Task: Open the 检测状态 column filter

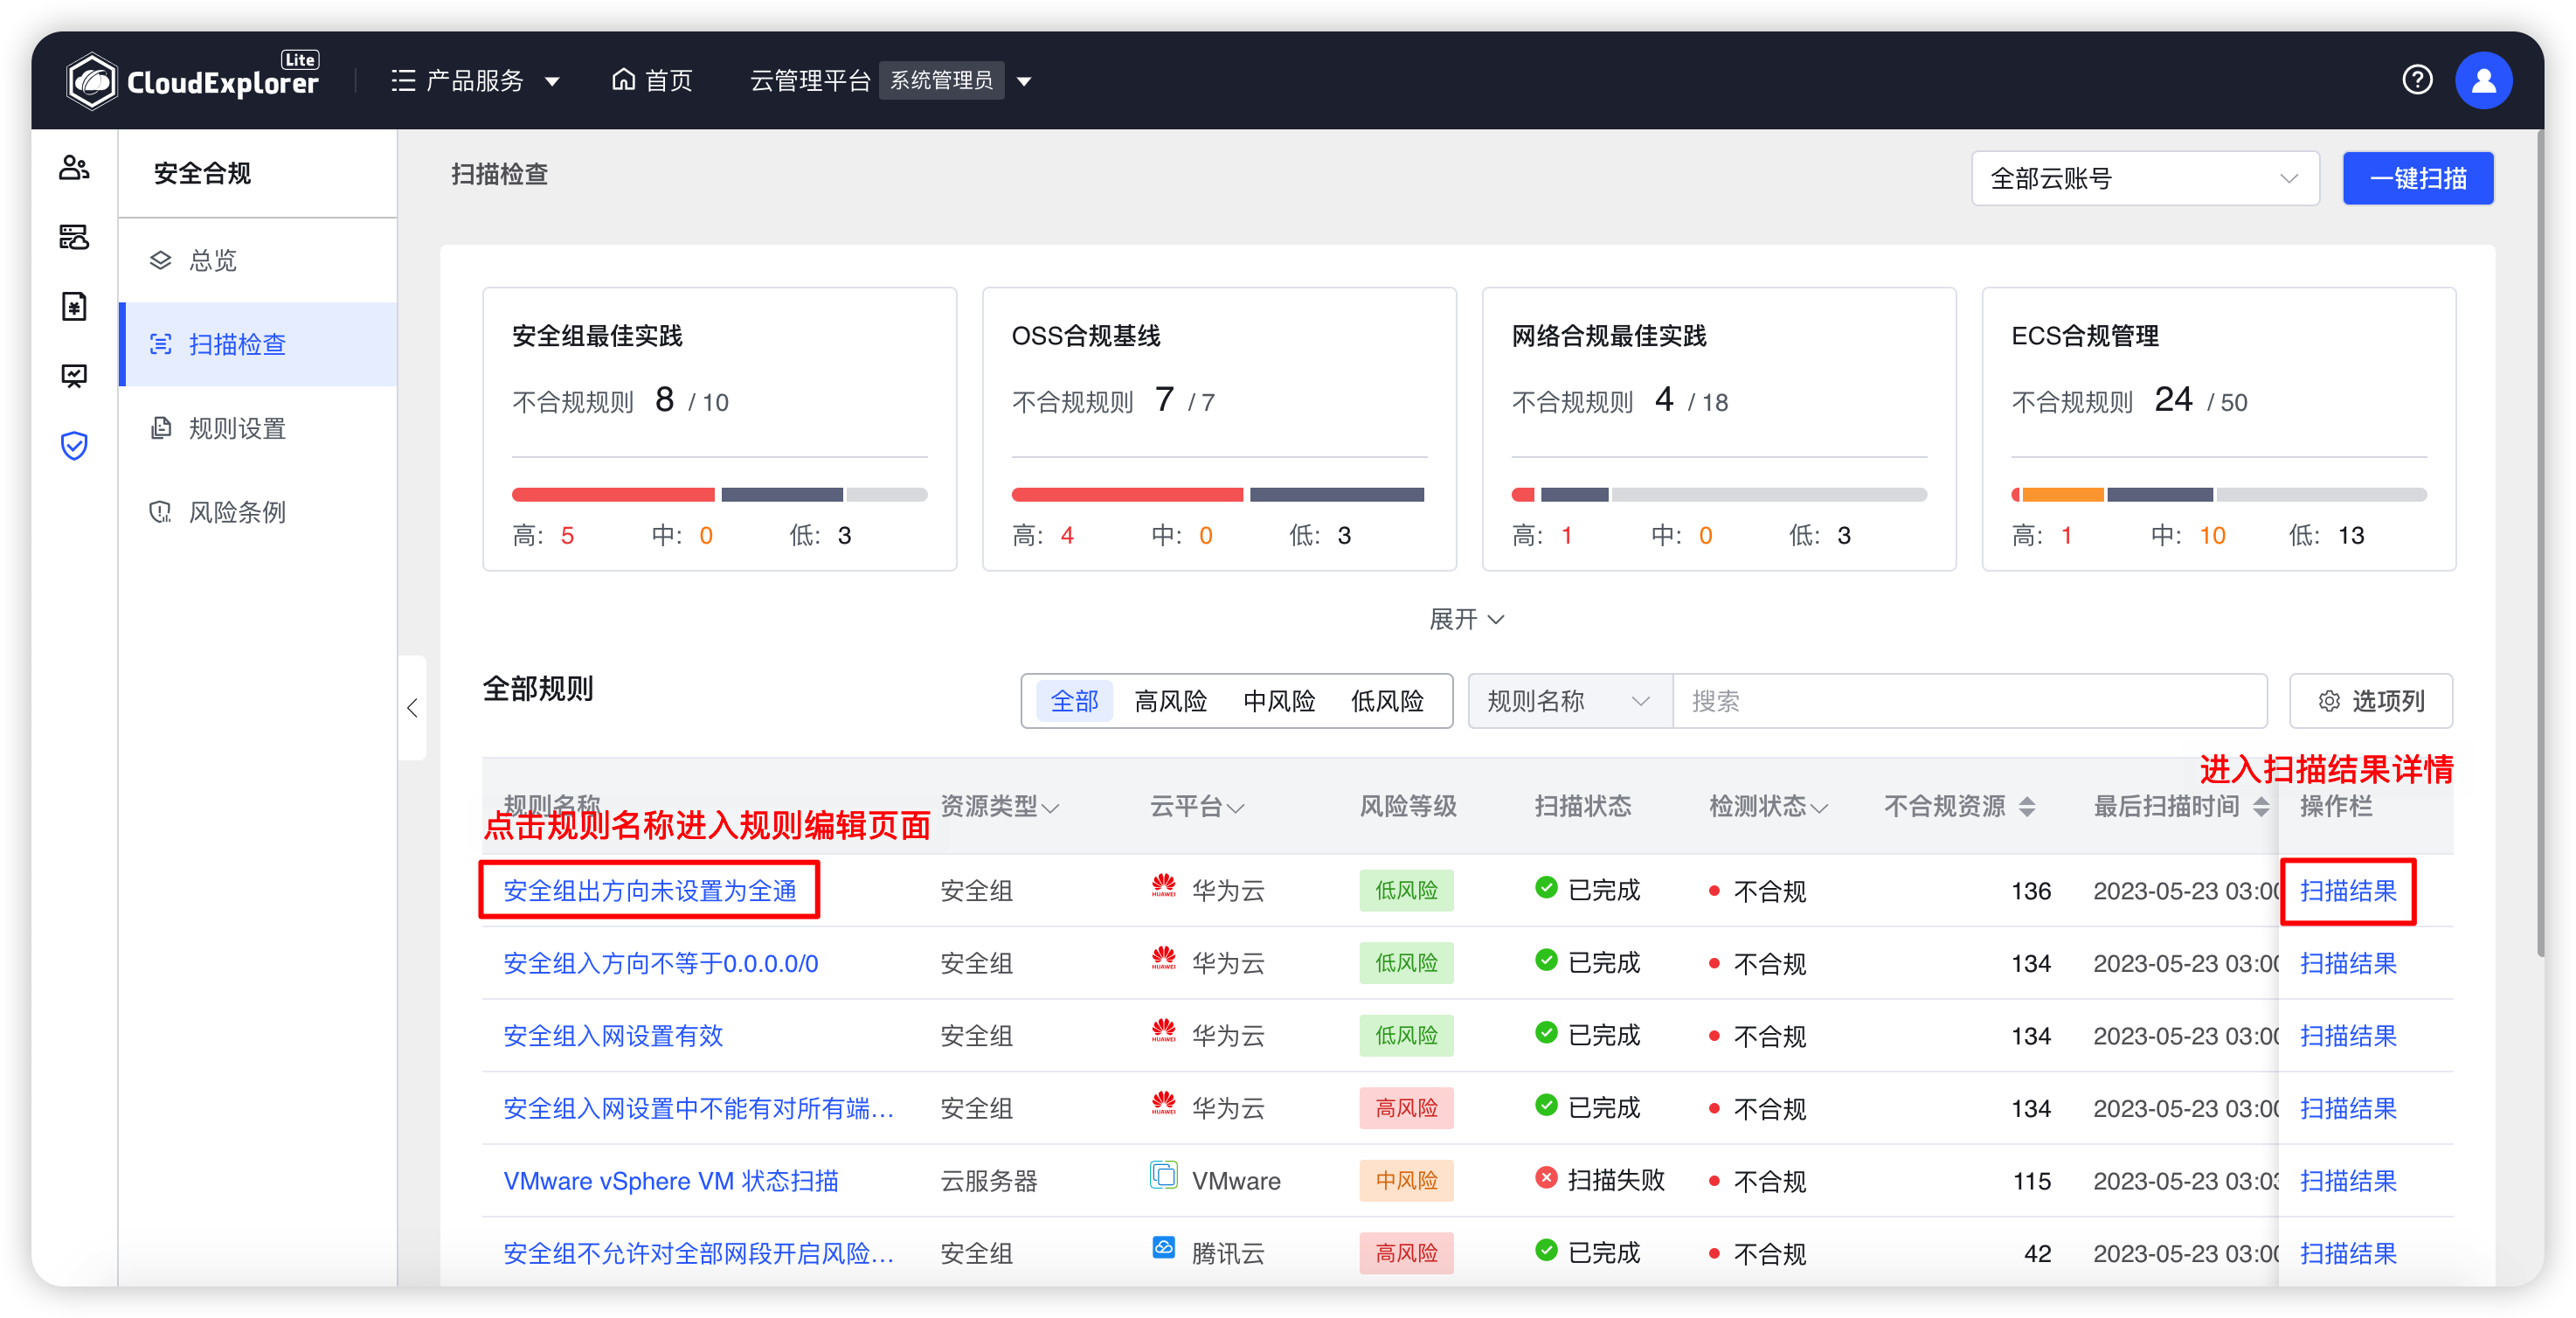Action: point(1819,808)
